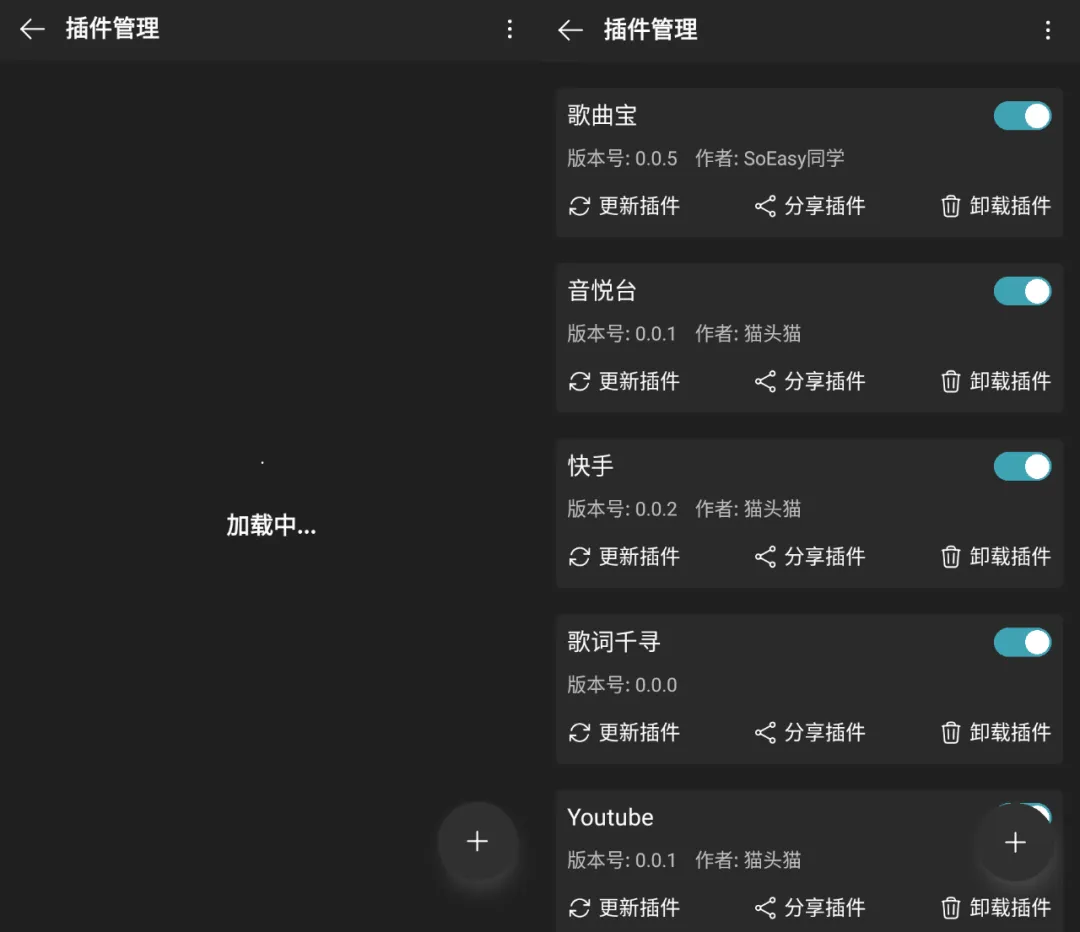Tap the plus button on the loading screen
This screenshot has height=932, width=1080.
coord(477,841)
